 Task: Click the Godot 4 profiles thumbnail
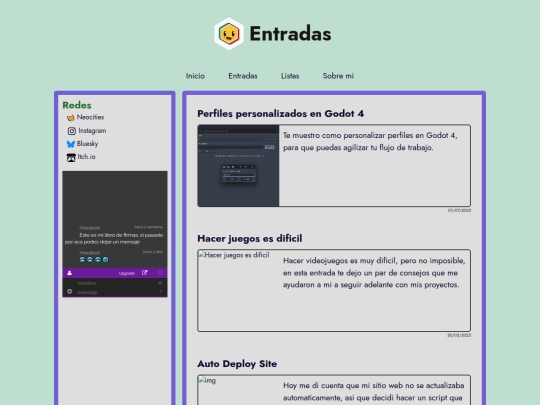pos(238,166)
